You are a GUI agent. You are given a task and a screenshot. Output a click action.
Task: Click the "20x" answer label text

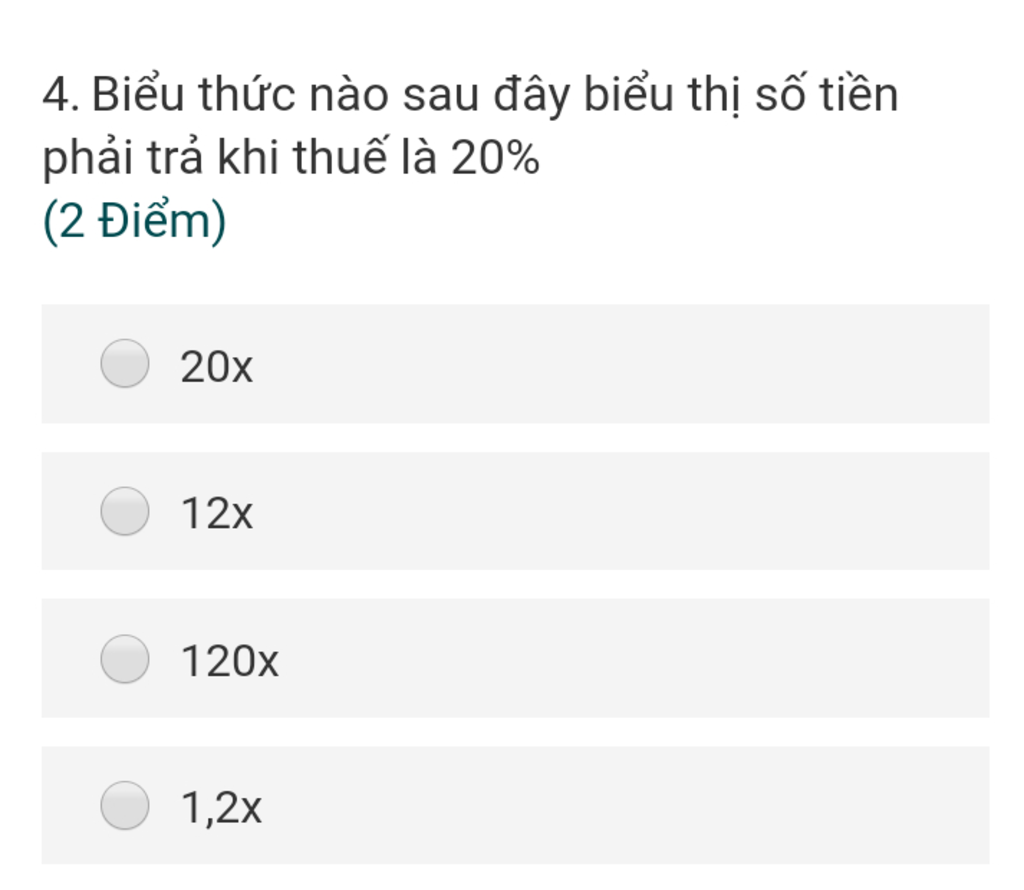click(217, 368)
